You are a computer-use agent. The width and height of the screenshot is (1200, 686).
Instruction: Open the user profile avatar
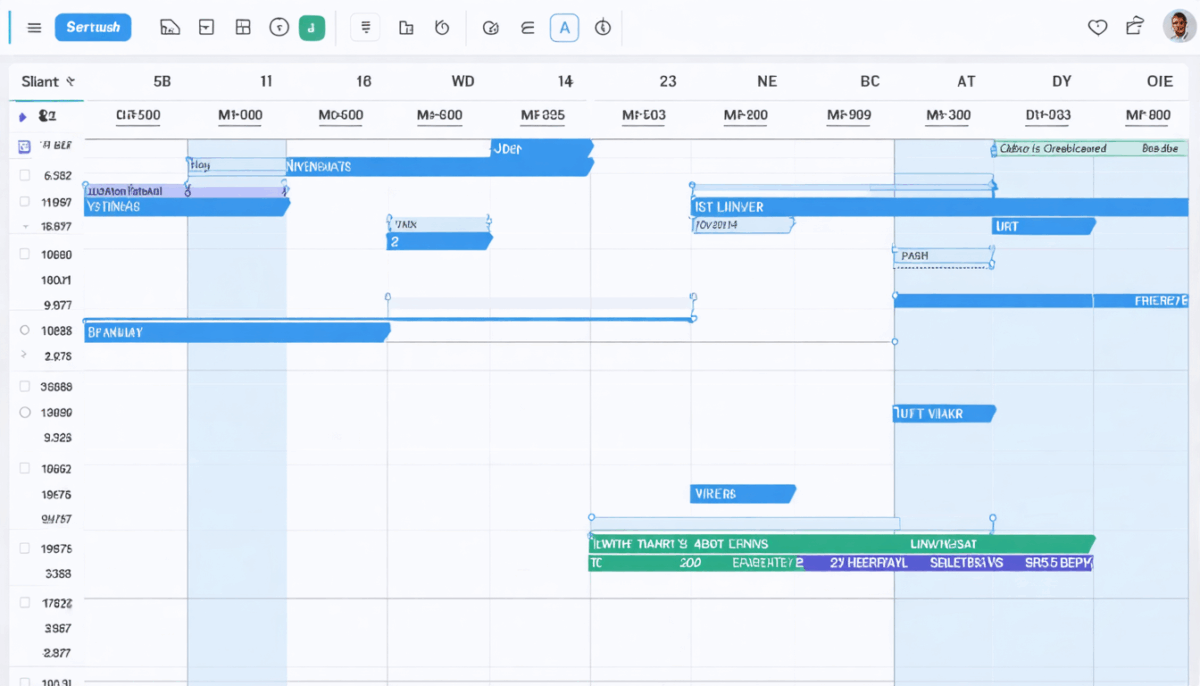tap(1179, 27)
